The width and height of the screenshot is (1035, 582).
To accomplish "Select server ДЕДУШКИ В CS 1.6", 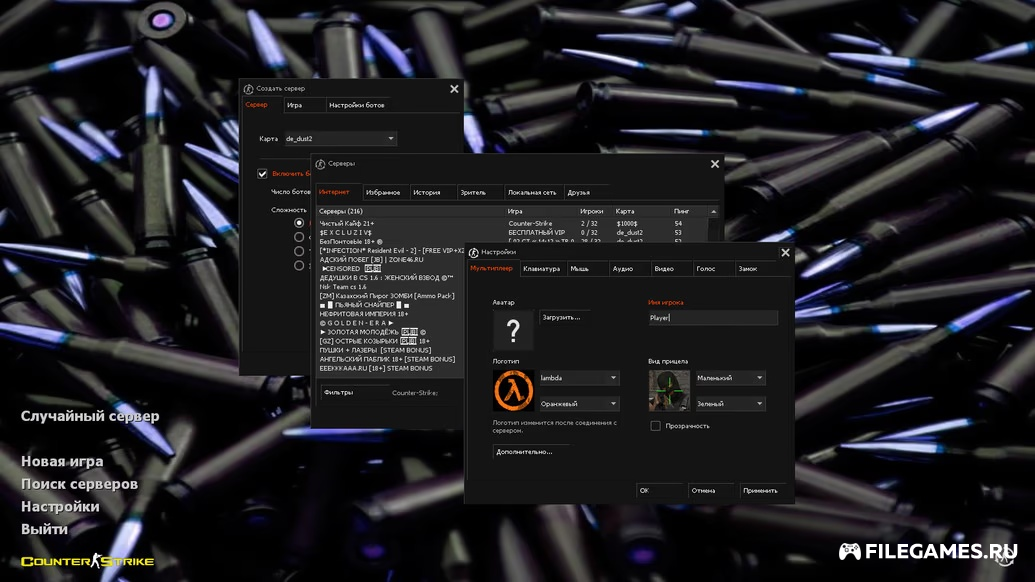I will [391, 278].
